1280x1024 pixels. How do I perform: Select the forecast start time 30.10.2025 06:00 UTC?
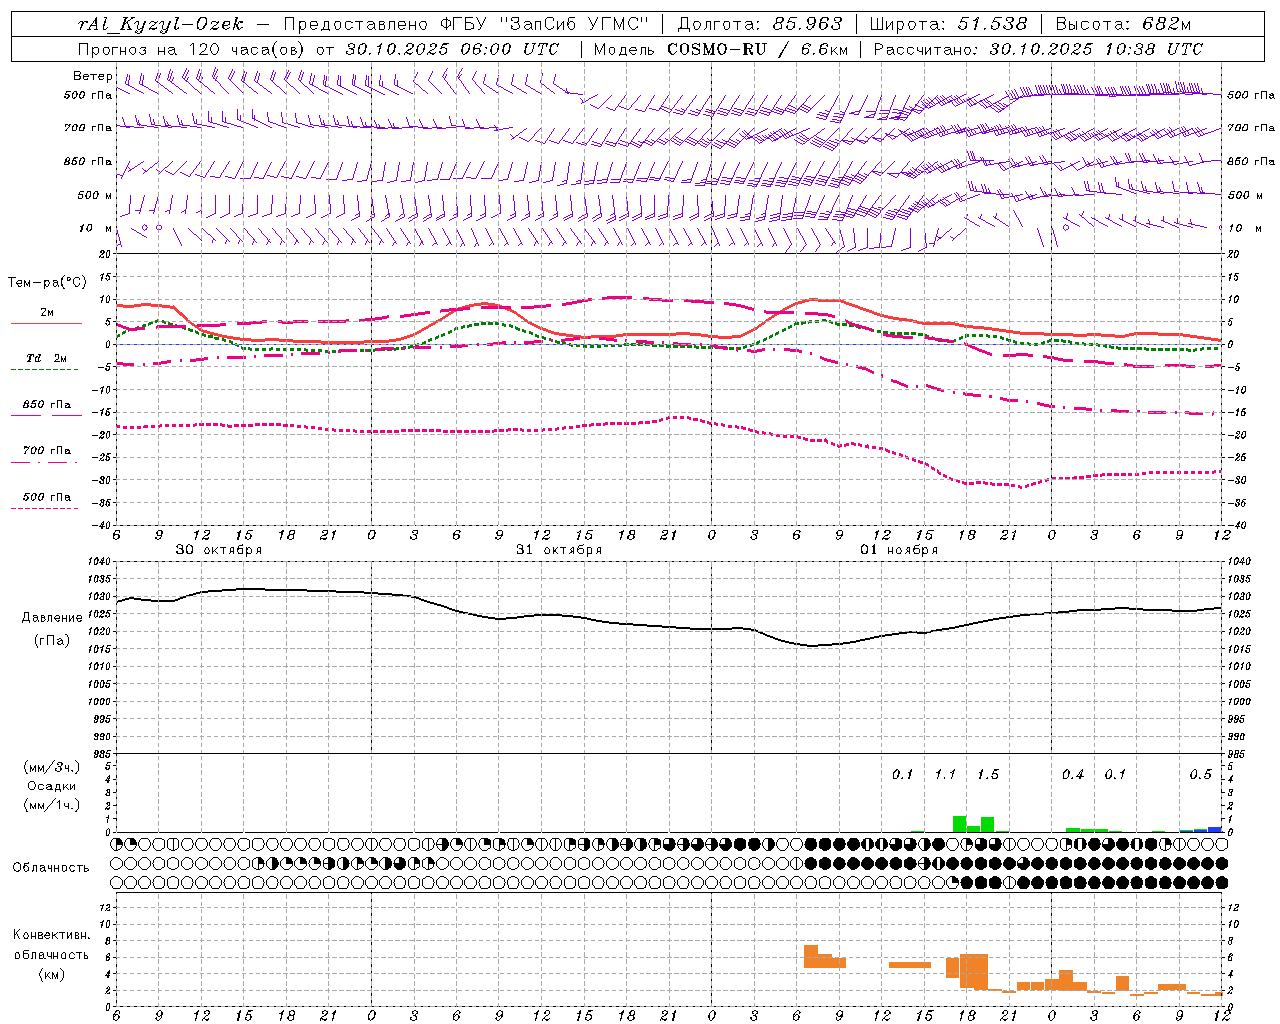[452, 49]
